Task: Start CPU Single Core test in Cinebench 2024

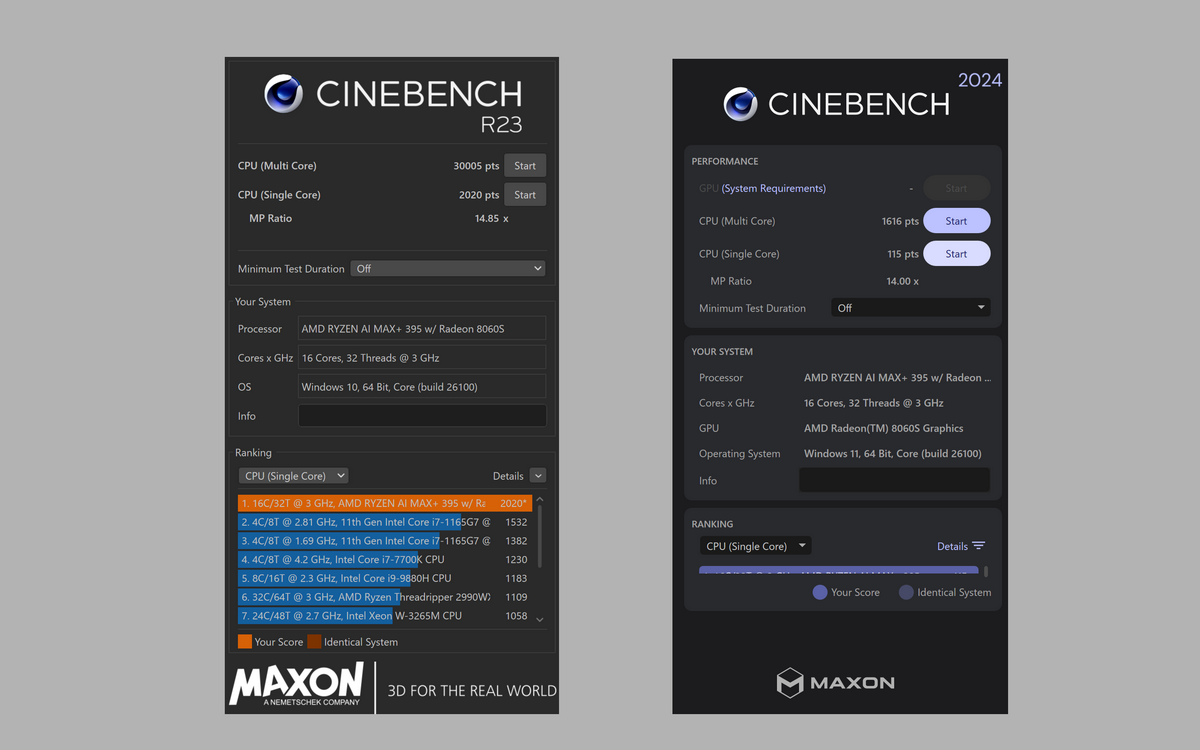Action: (956, 254)
